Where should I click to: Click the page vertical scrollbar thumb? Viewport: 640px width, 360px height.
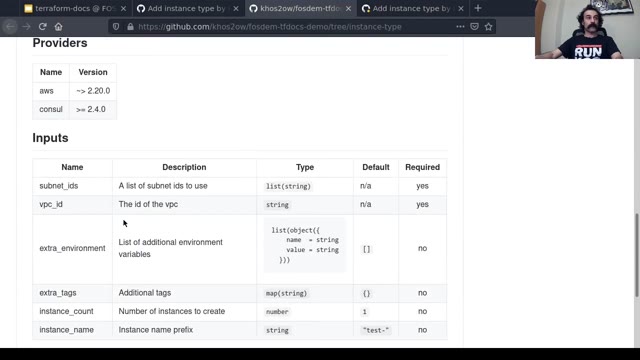click(x=636, y=255)
